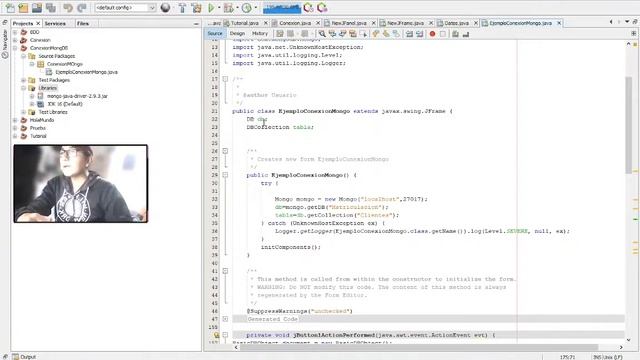Image resolution: width=640 pixels, height=360 pixels.
Task: Click the blue memory usage bar
Action: (282, 8)
